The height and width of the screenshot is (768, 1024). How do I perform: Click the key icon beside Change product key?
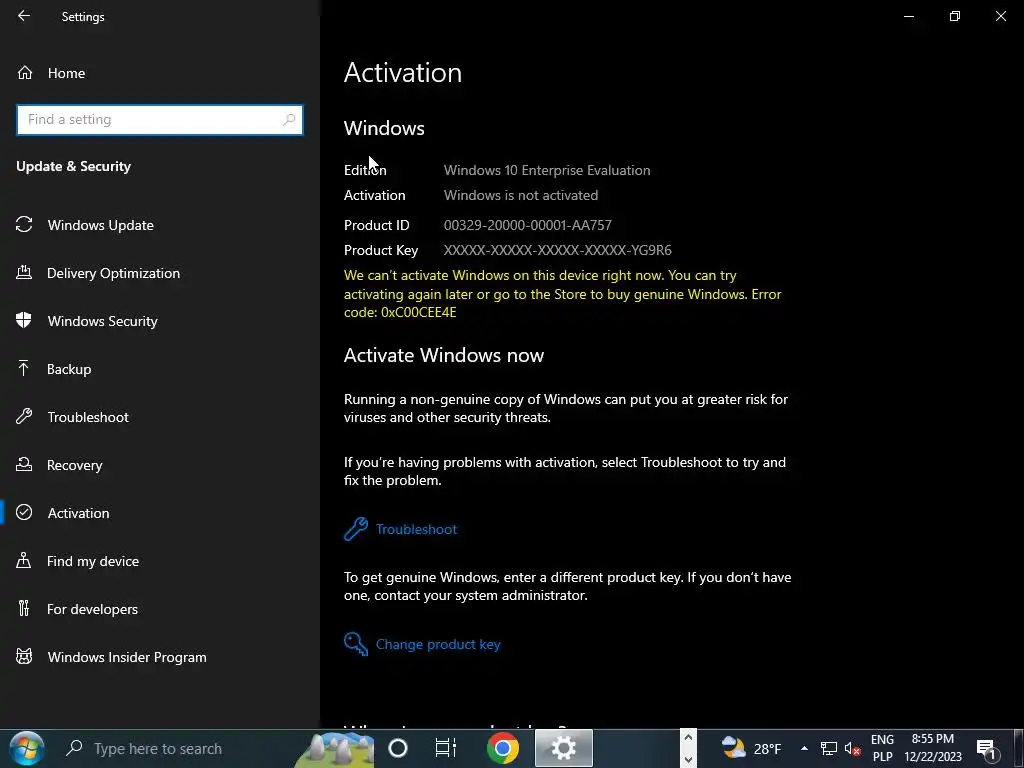coord(356,644)
